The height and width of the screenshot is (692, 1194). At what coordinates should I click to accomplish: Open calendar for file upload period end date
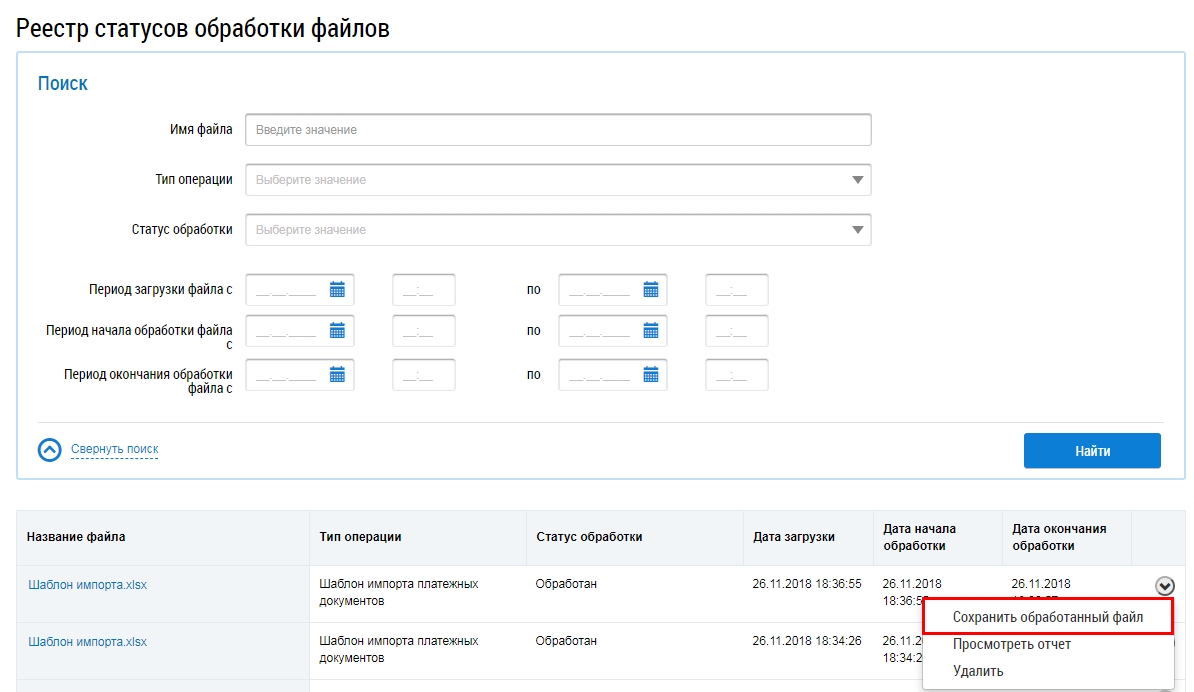click(650, 290)
